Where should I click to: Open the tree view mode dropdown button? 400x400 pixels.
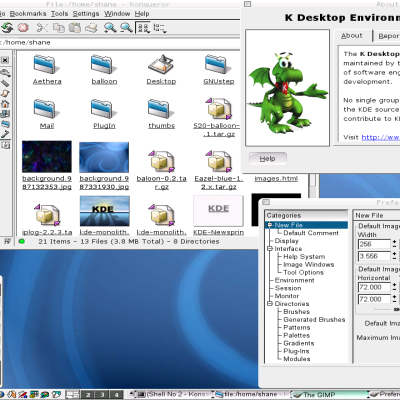[x=160, y=28]
